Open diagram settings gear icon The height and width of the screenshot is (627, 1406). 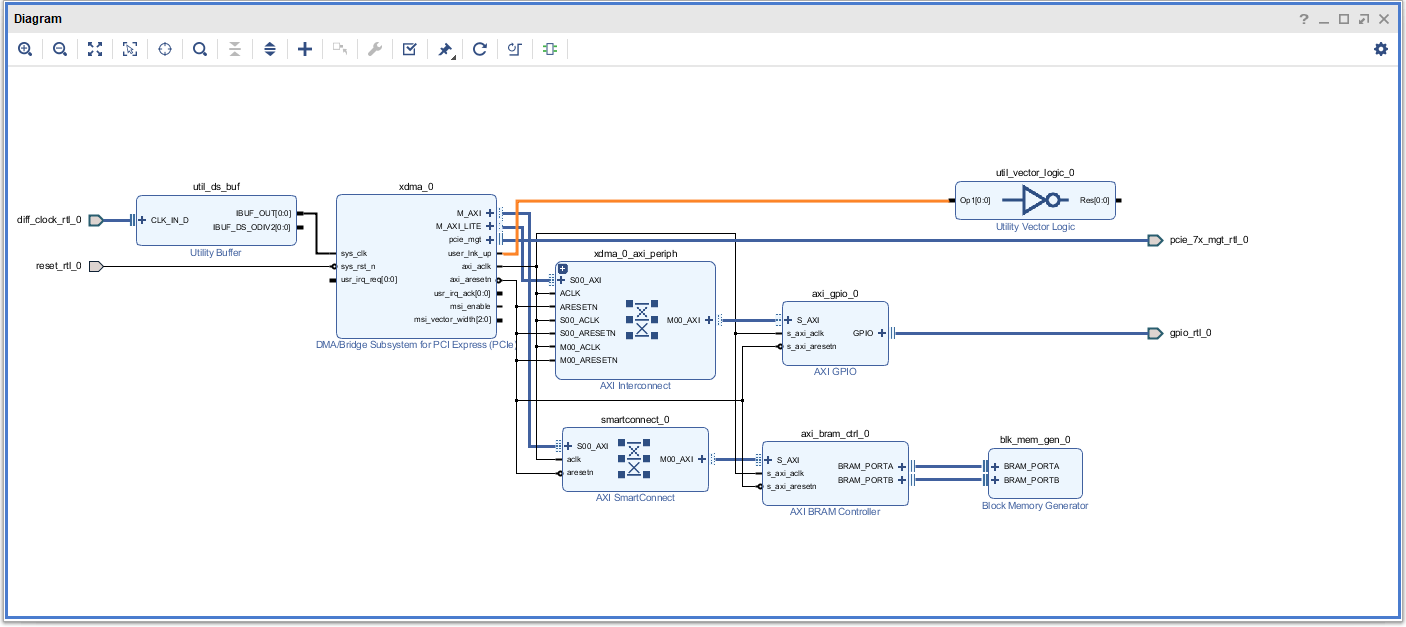pos(1381,49)
